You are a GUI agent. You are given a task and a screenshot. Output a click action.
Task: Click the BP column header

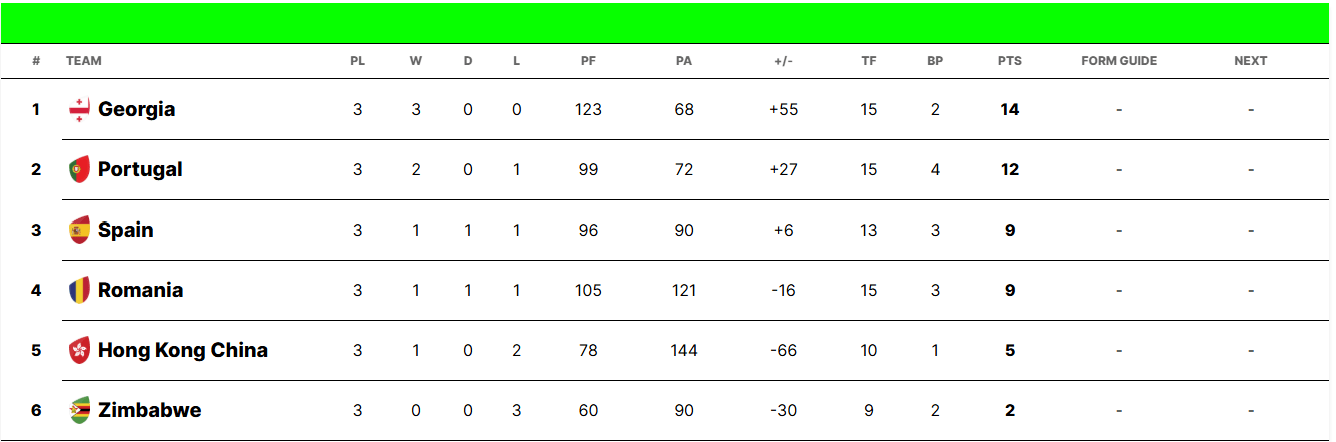coord(935,61)
